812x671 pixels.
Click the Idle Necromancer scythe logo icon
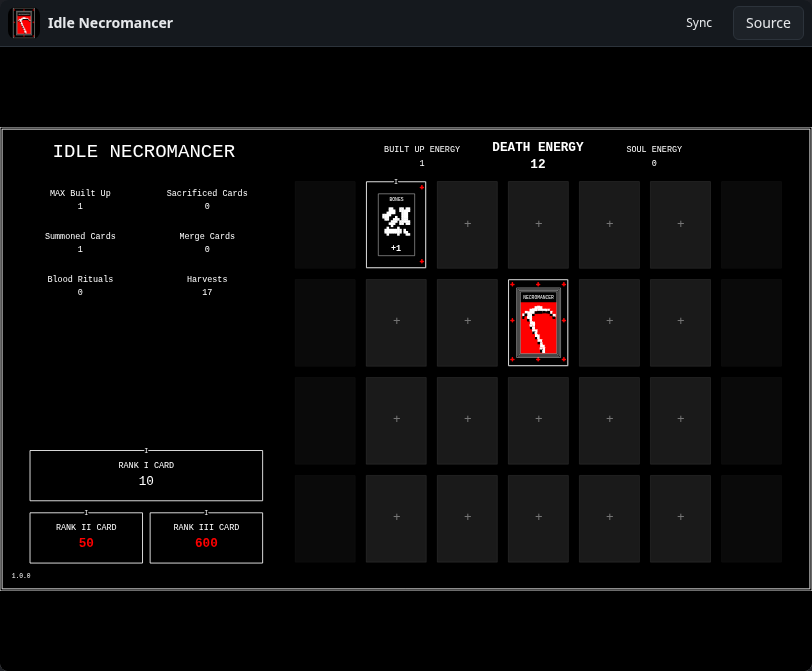pyautogui.click(x=24, y=23)
